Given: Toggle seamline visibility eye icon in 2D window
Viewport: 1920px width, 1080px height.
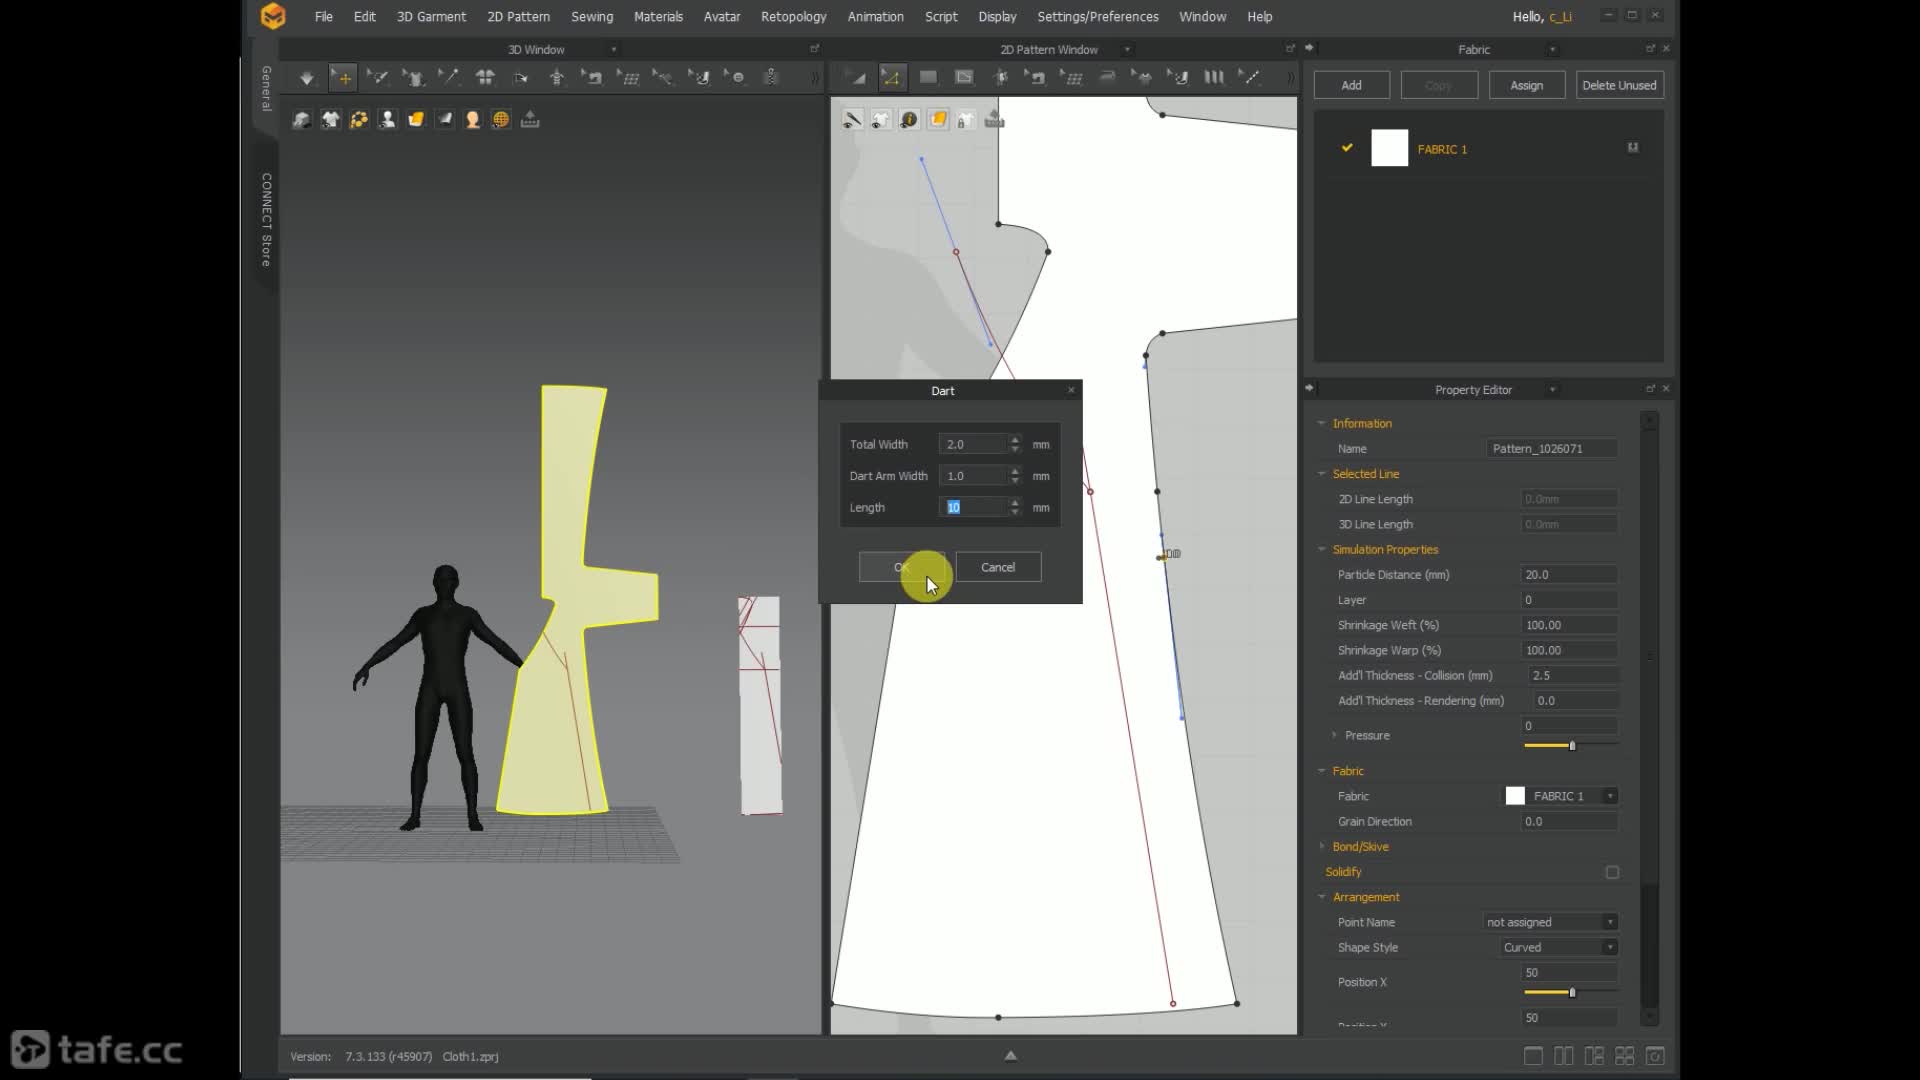Looking at the screenshot, I should 852,120.
